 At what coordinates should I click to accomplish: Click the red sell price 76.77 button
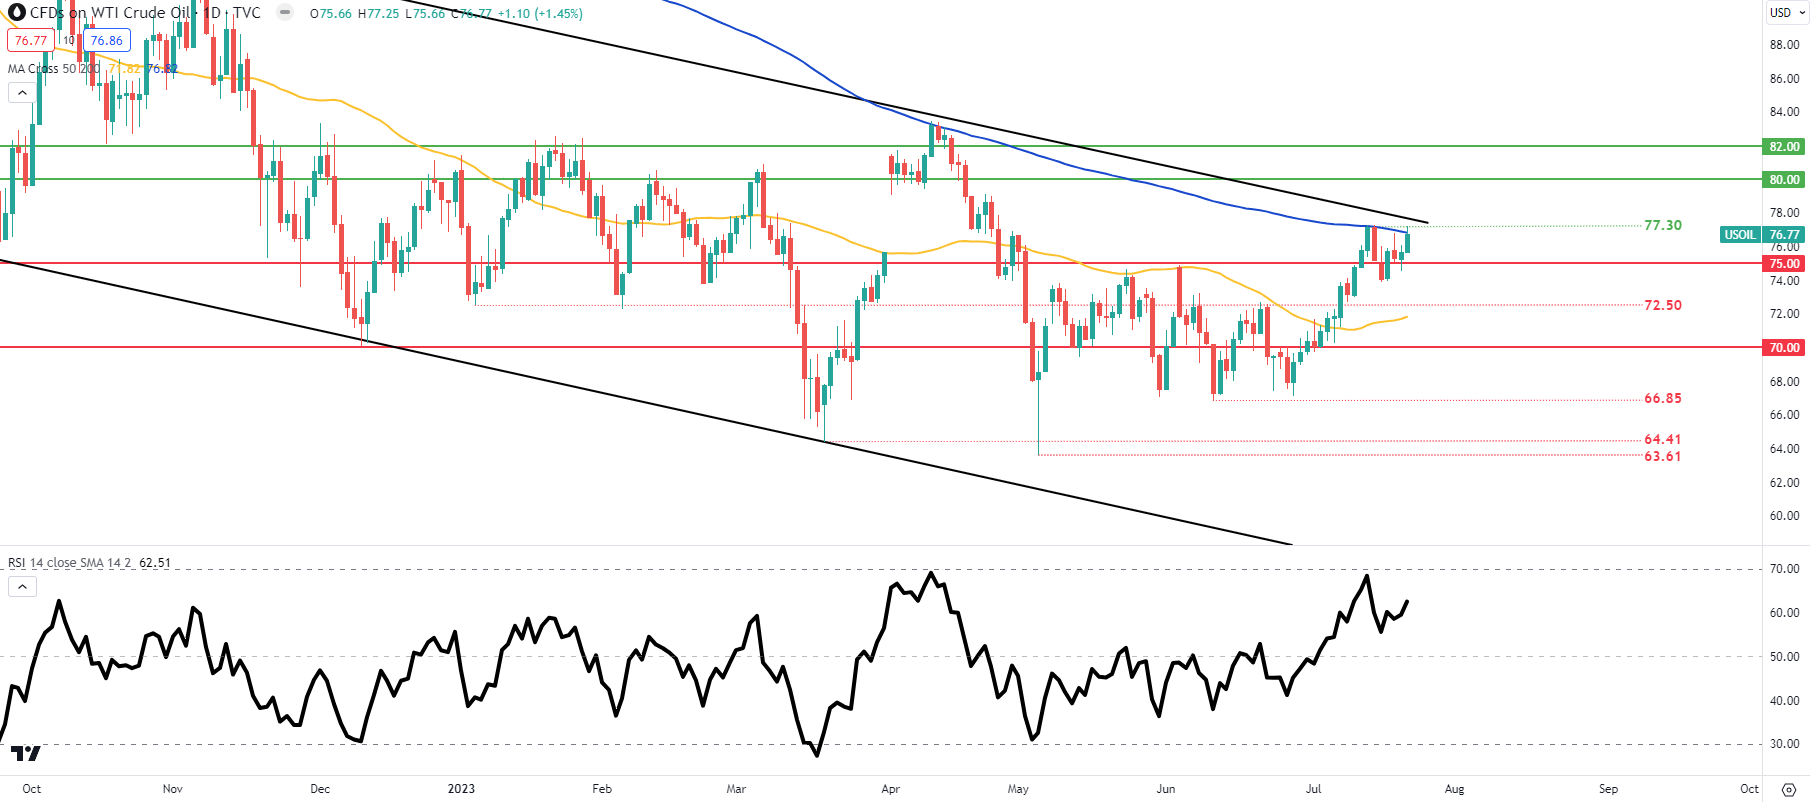(30, 41)
